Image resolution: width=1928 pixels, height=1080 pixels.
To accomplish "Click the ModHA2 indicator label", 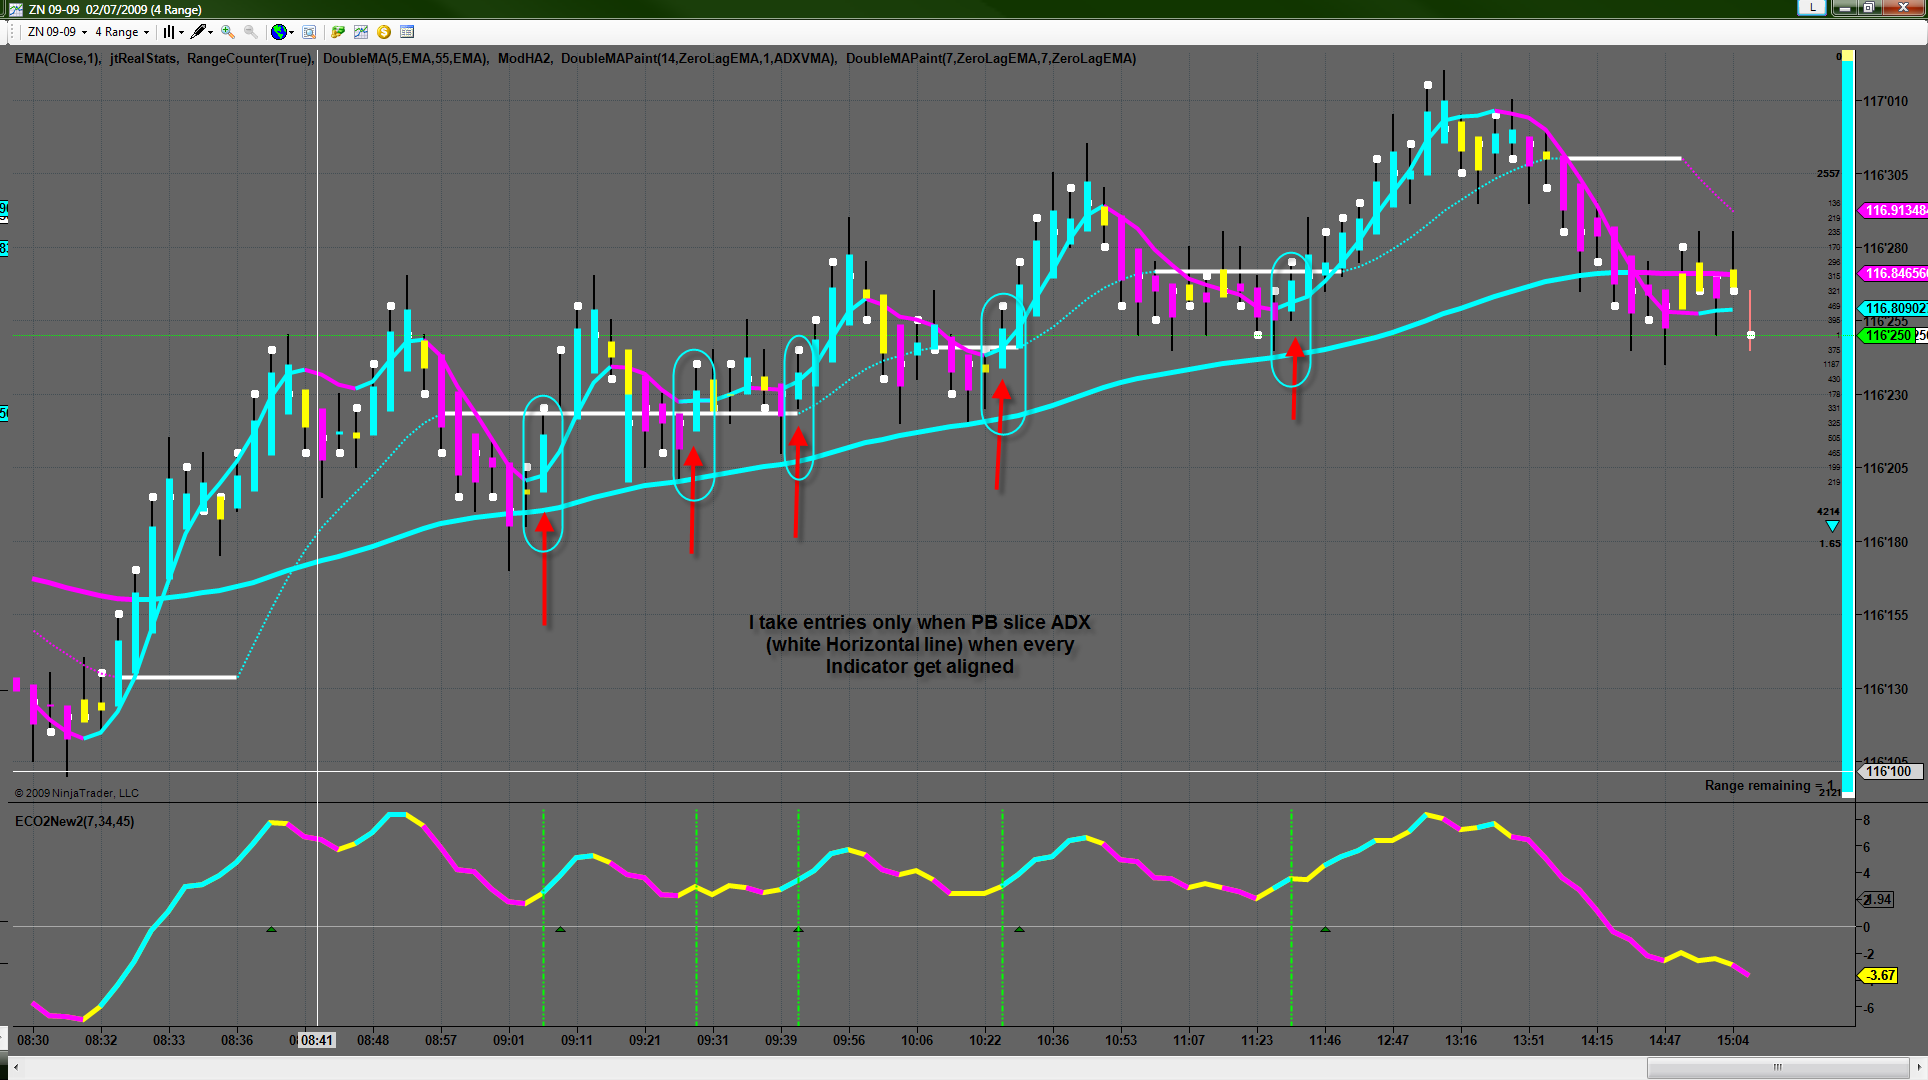I will 525,58.
